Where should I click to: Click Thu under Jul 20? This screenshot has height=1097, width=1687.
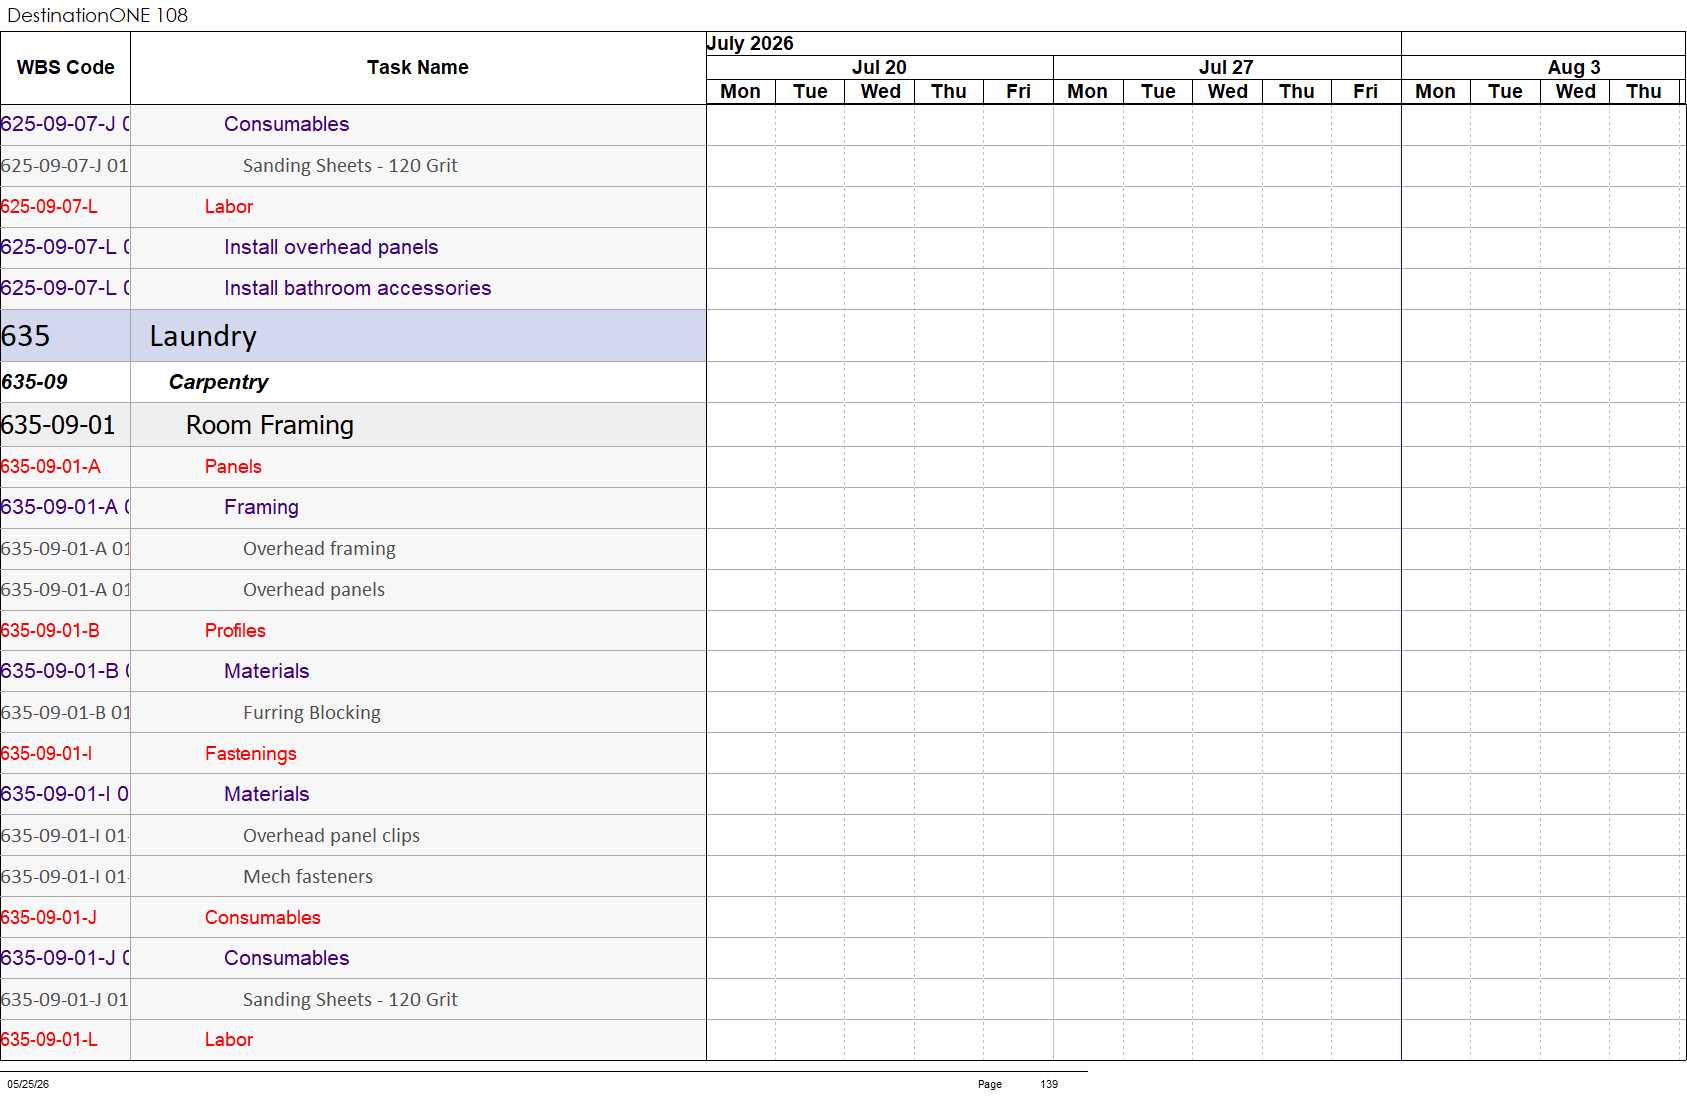click(x=949, y=92)
